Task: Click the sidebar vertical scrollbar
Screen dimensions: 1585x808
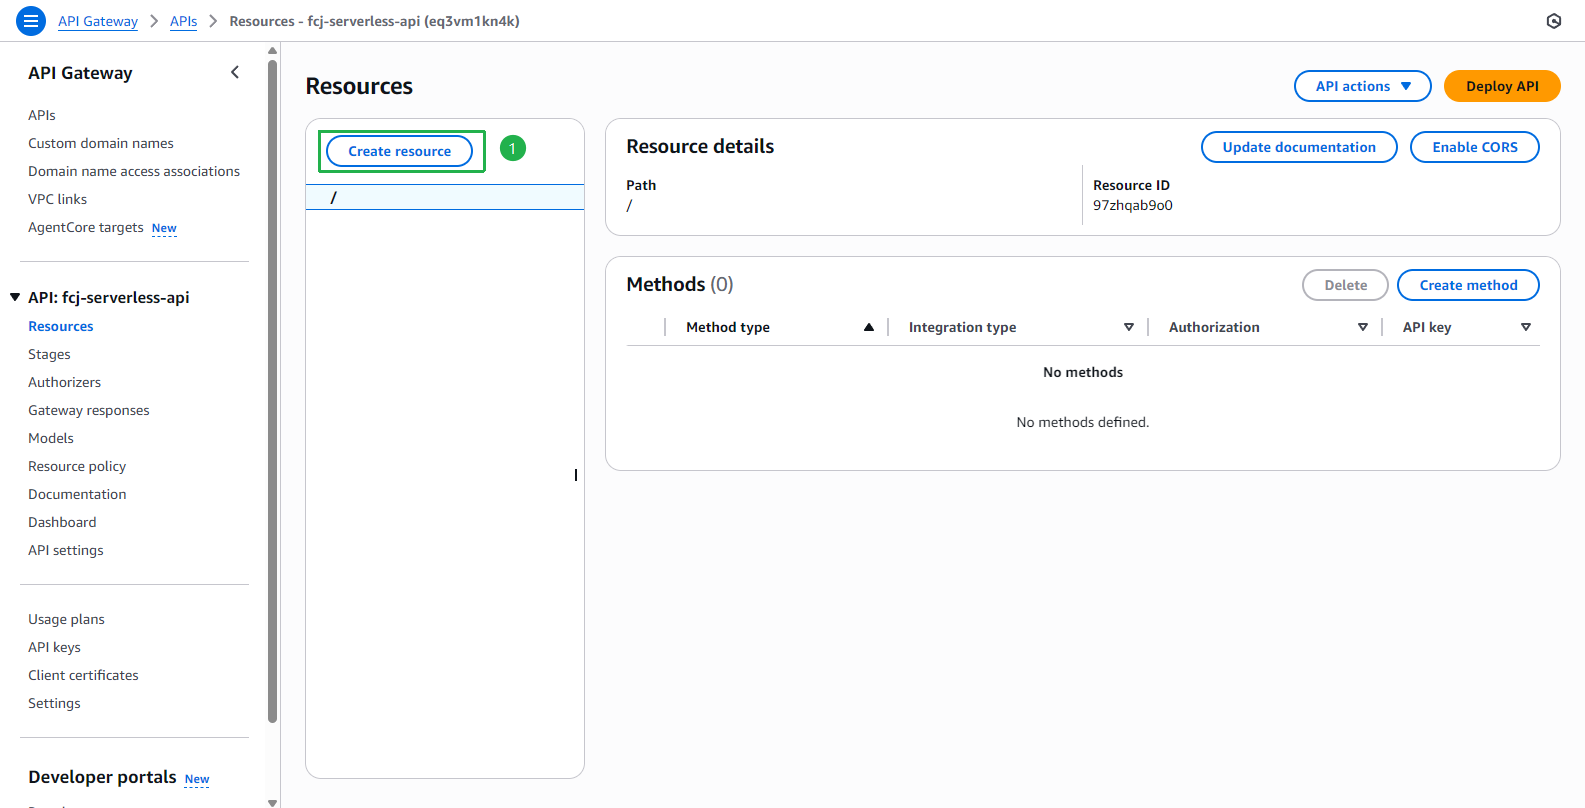Action: (x=272, y=390)
